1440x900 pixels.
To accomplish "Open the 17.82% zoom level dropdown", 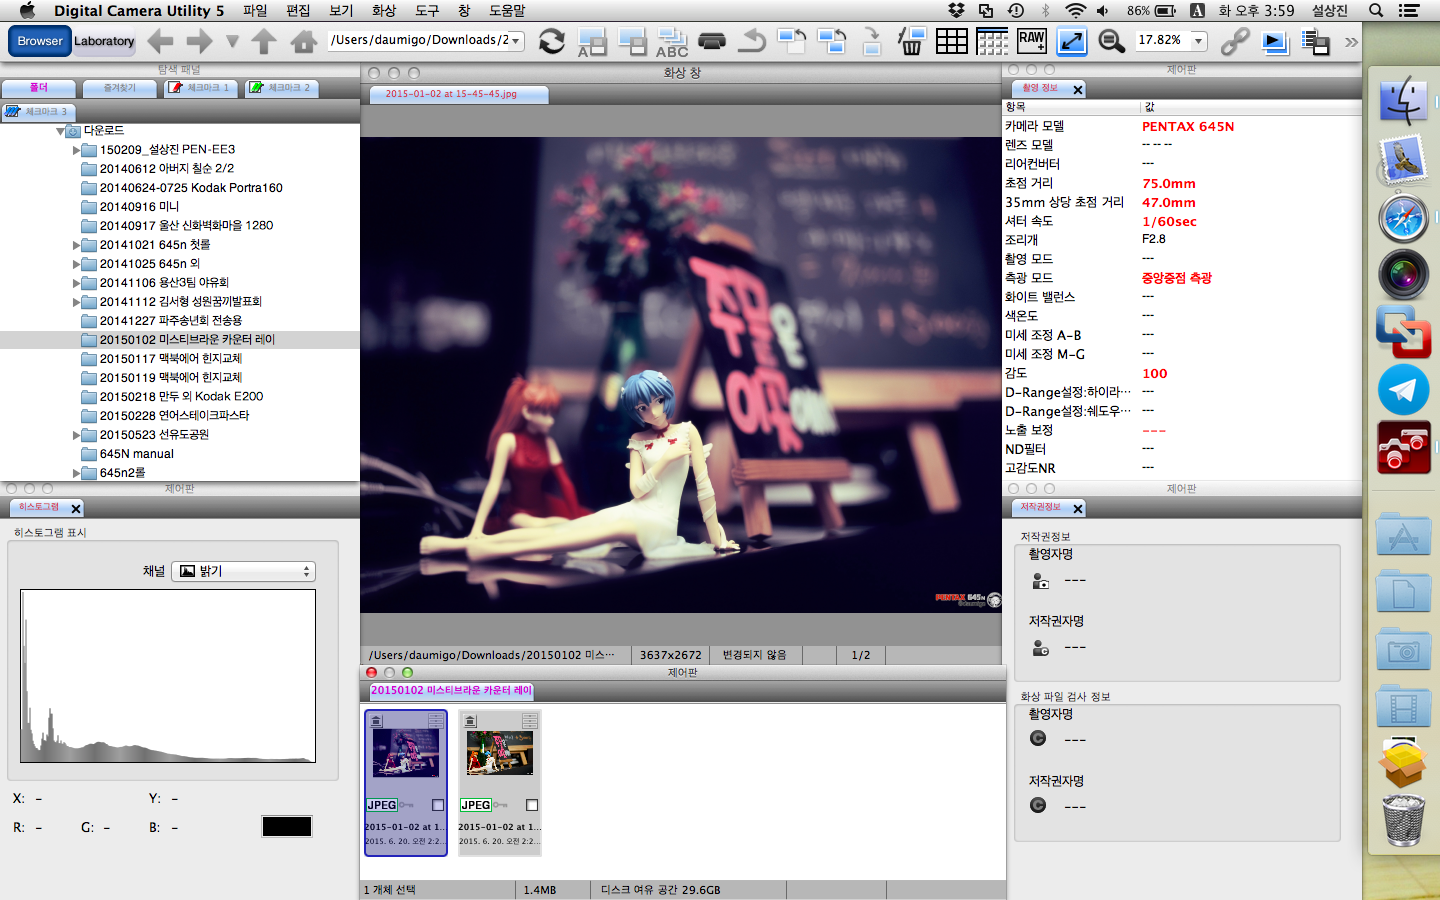I will point(1198,41).
